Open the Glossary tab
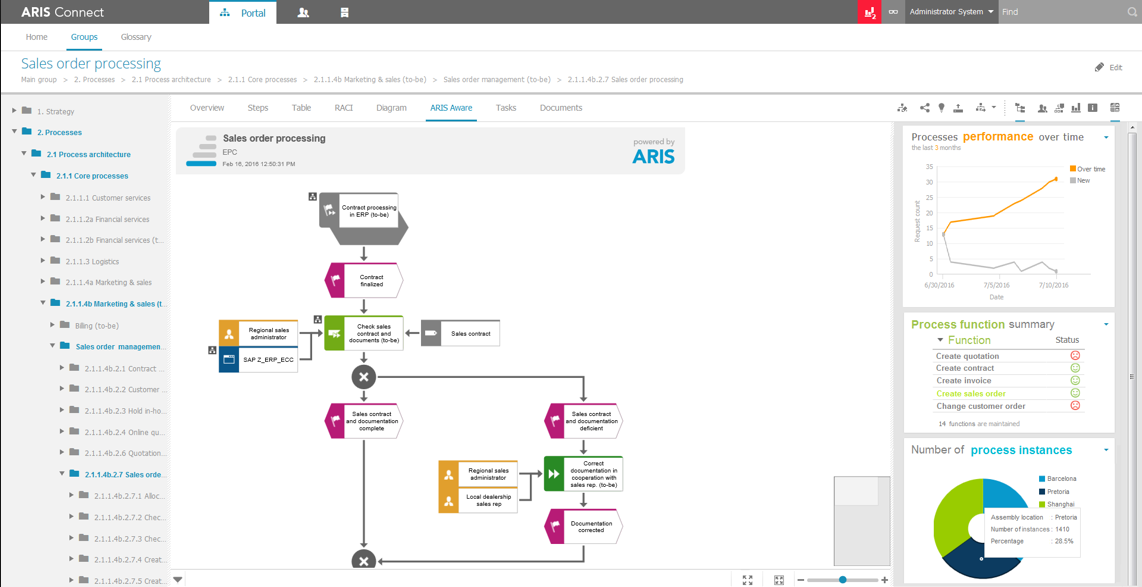This screenshot has width=1142, height=587. click(136, 36)
